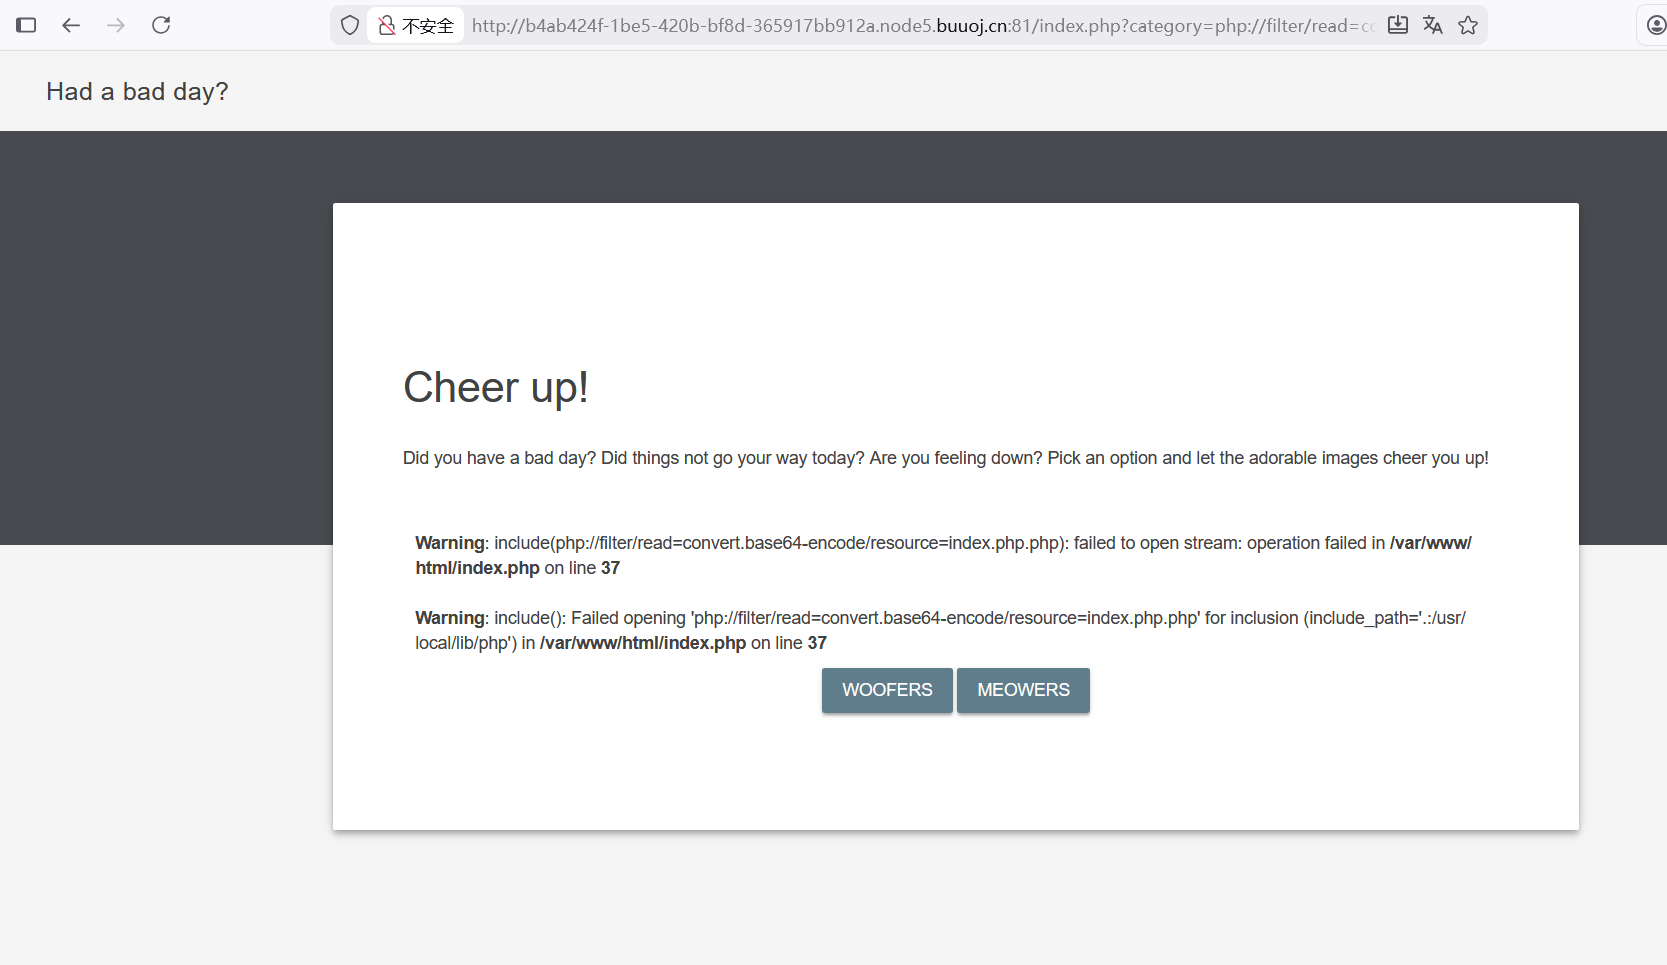Click the save page icon in address bar

pos(1398,25)
